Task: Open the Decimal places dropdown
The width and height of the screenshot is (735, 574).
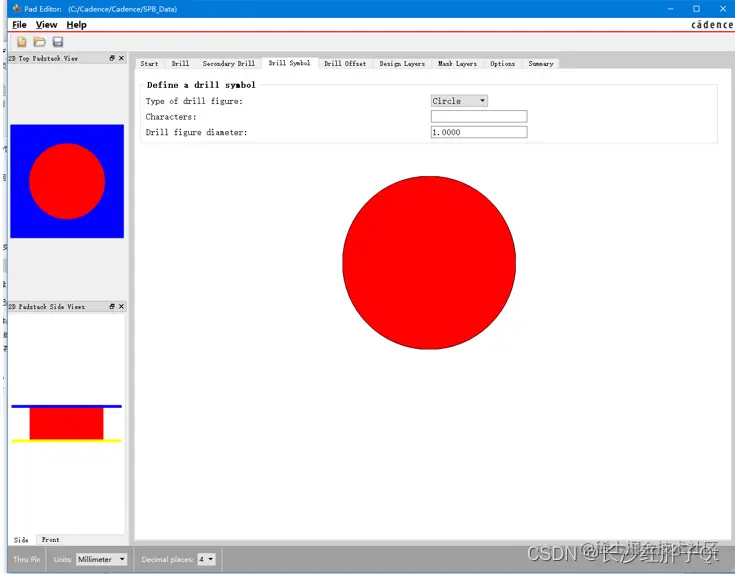Action: point(206,559)
